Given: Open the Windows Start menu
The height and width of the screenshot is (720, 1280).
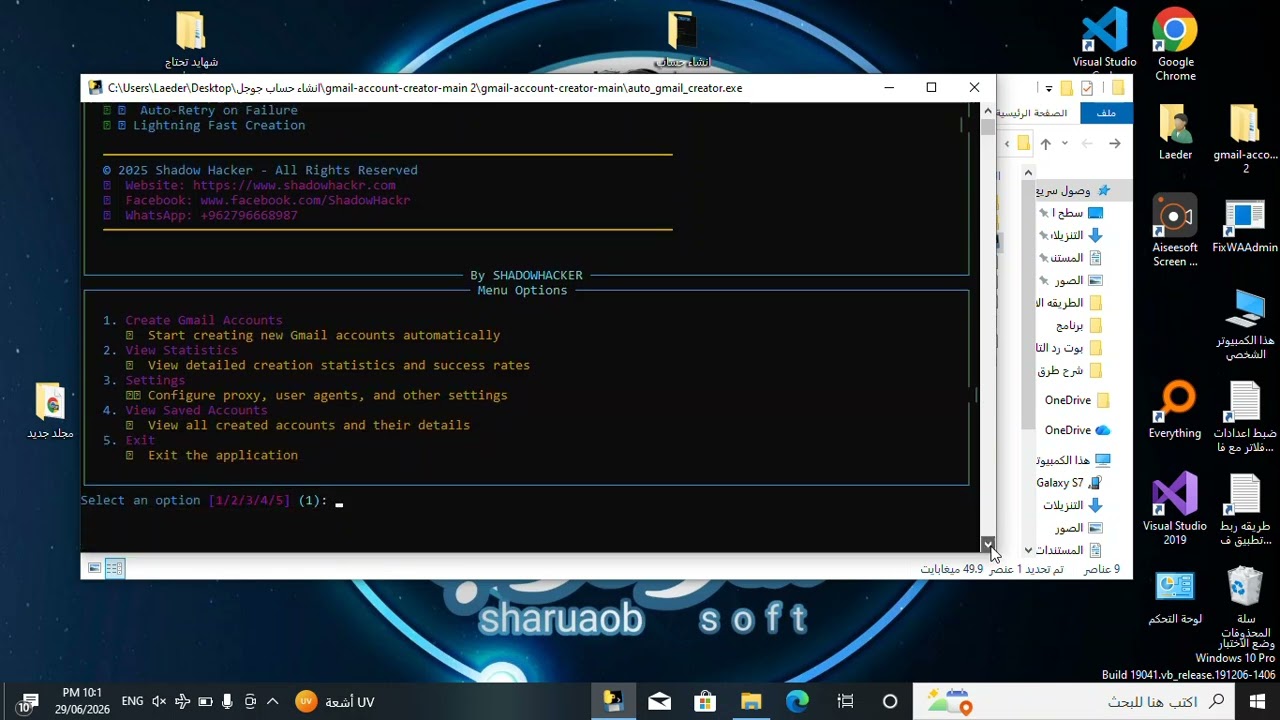Looking at the screenshot, I should tap(1257, 701).
